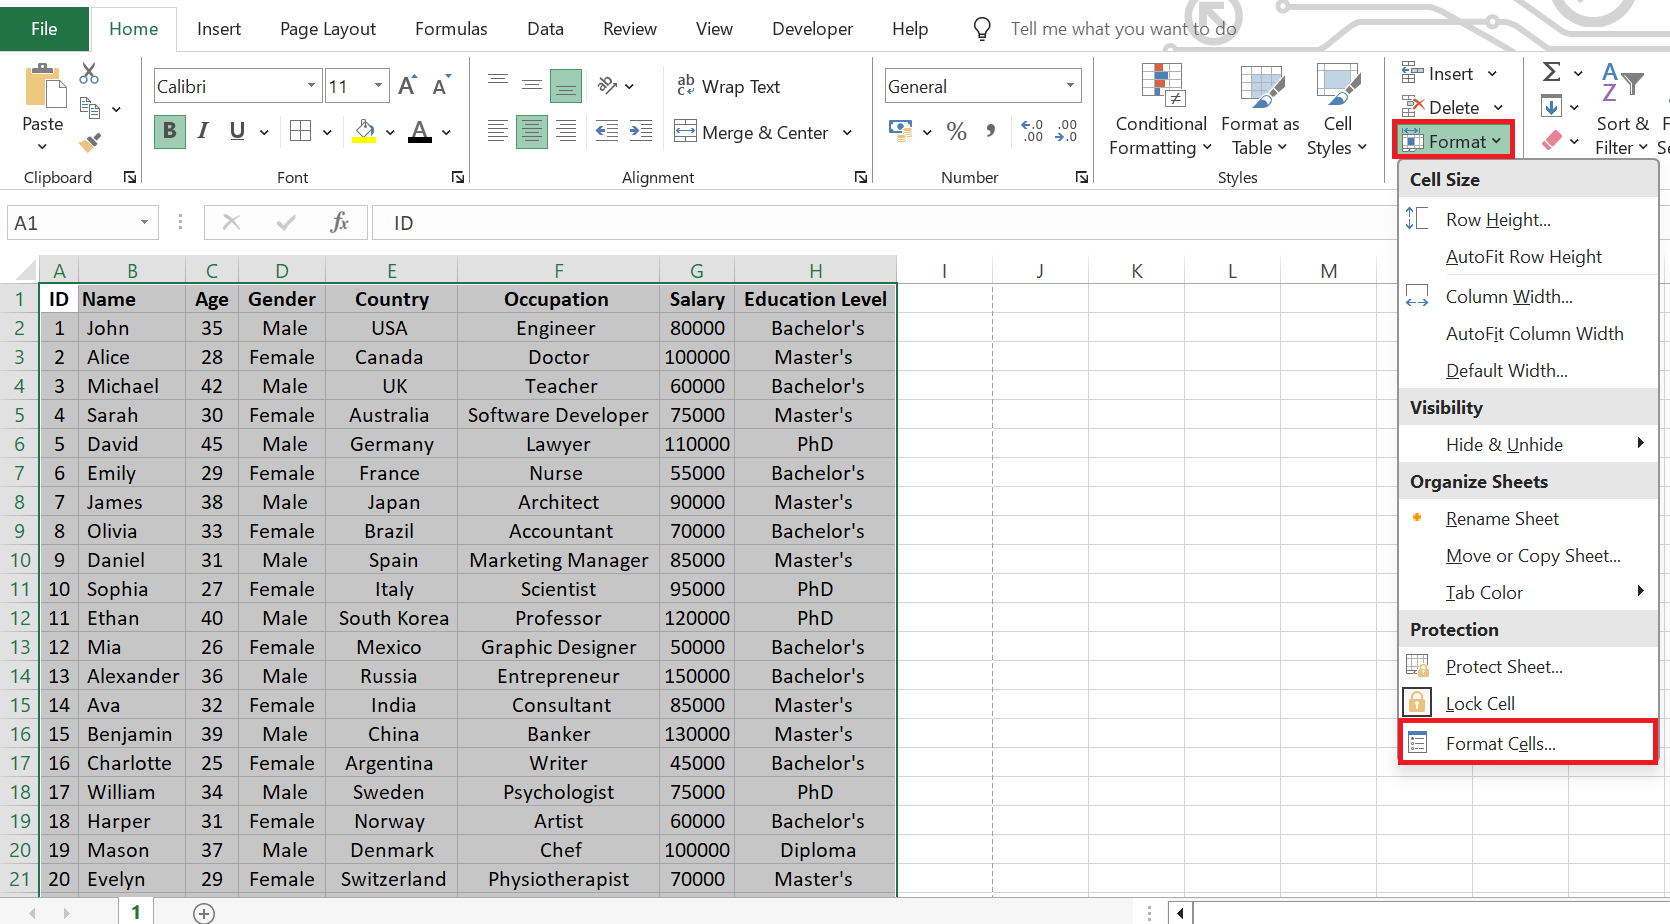Open Format as Table gallery
This screenshot has width=1670, height=924.
[x=1260, y=110]
